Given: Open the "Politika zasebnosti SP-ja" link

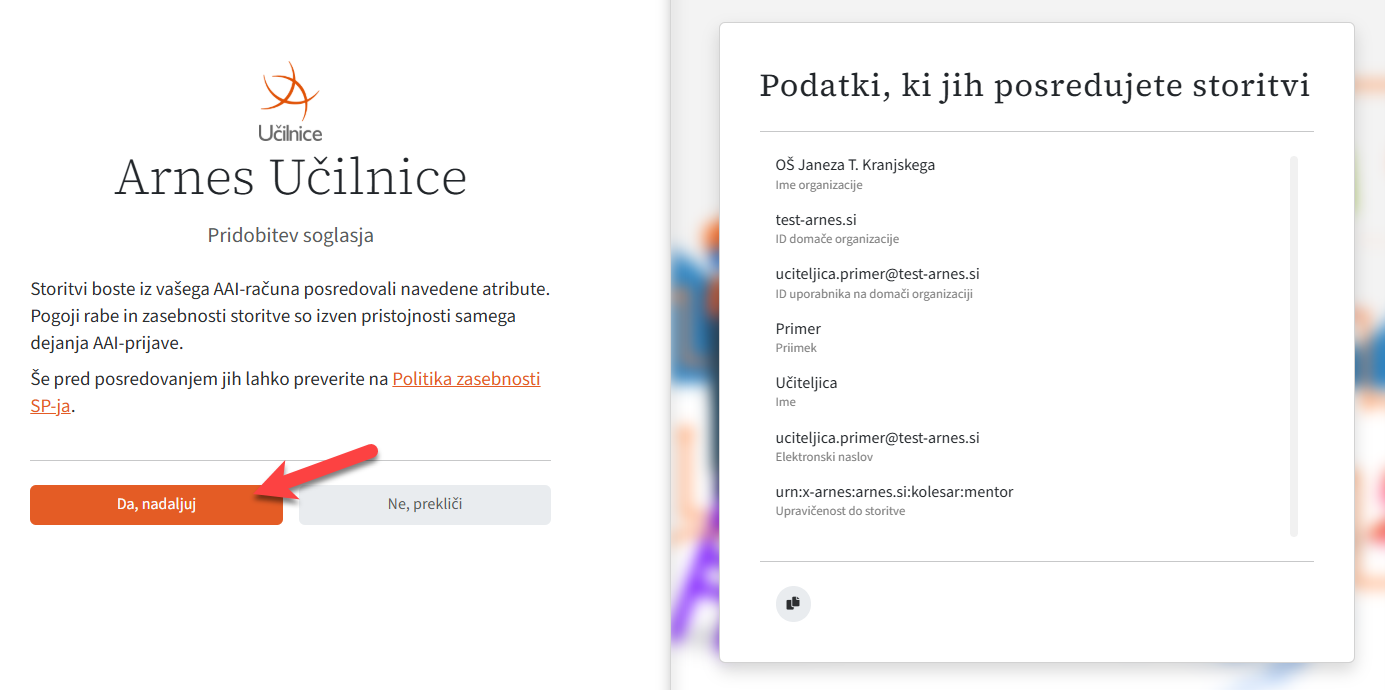Looking at the screenshot, I should (466, 380).
